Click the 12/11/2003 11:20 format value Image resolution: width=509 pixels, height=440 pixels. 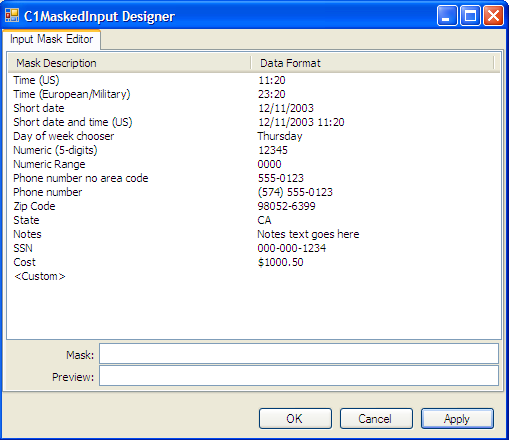[x=301, y=122]
